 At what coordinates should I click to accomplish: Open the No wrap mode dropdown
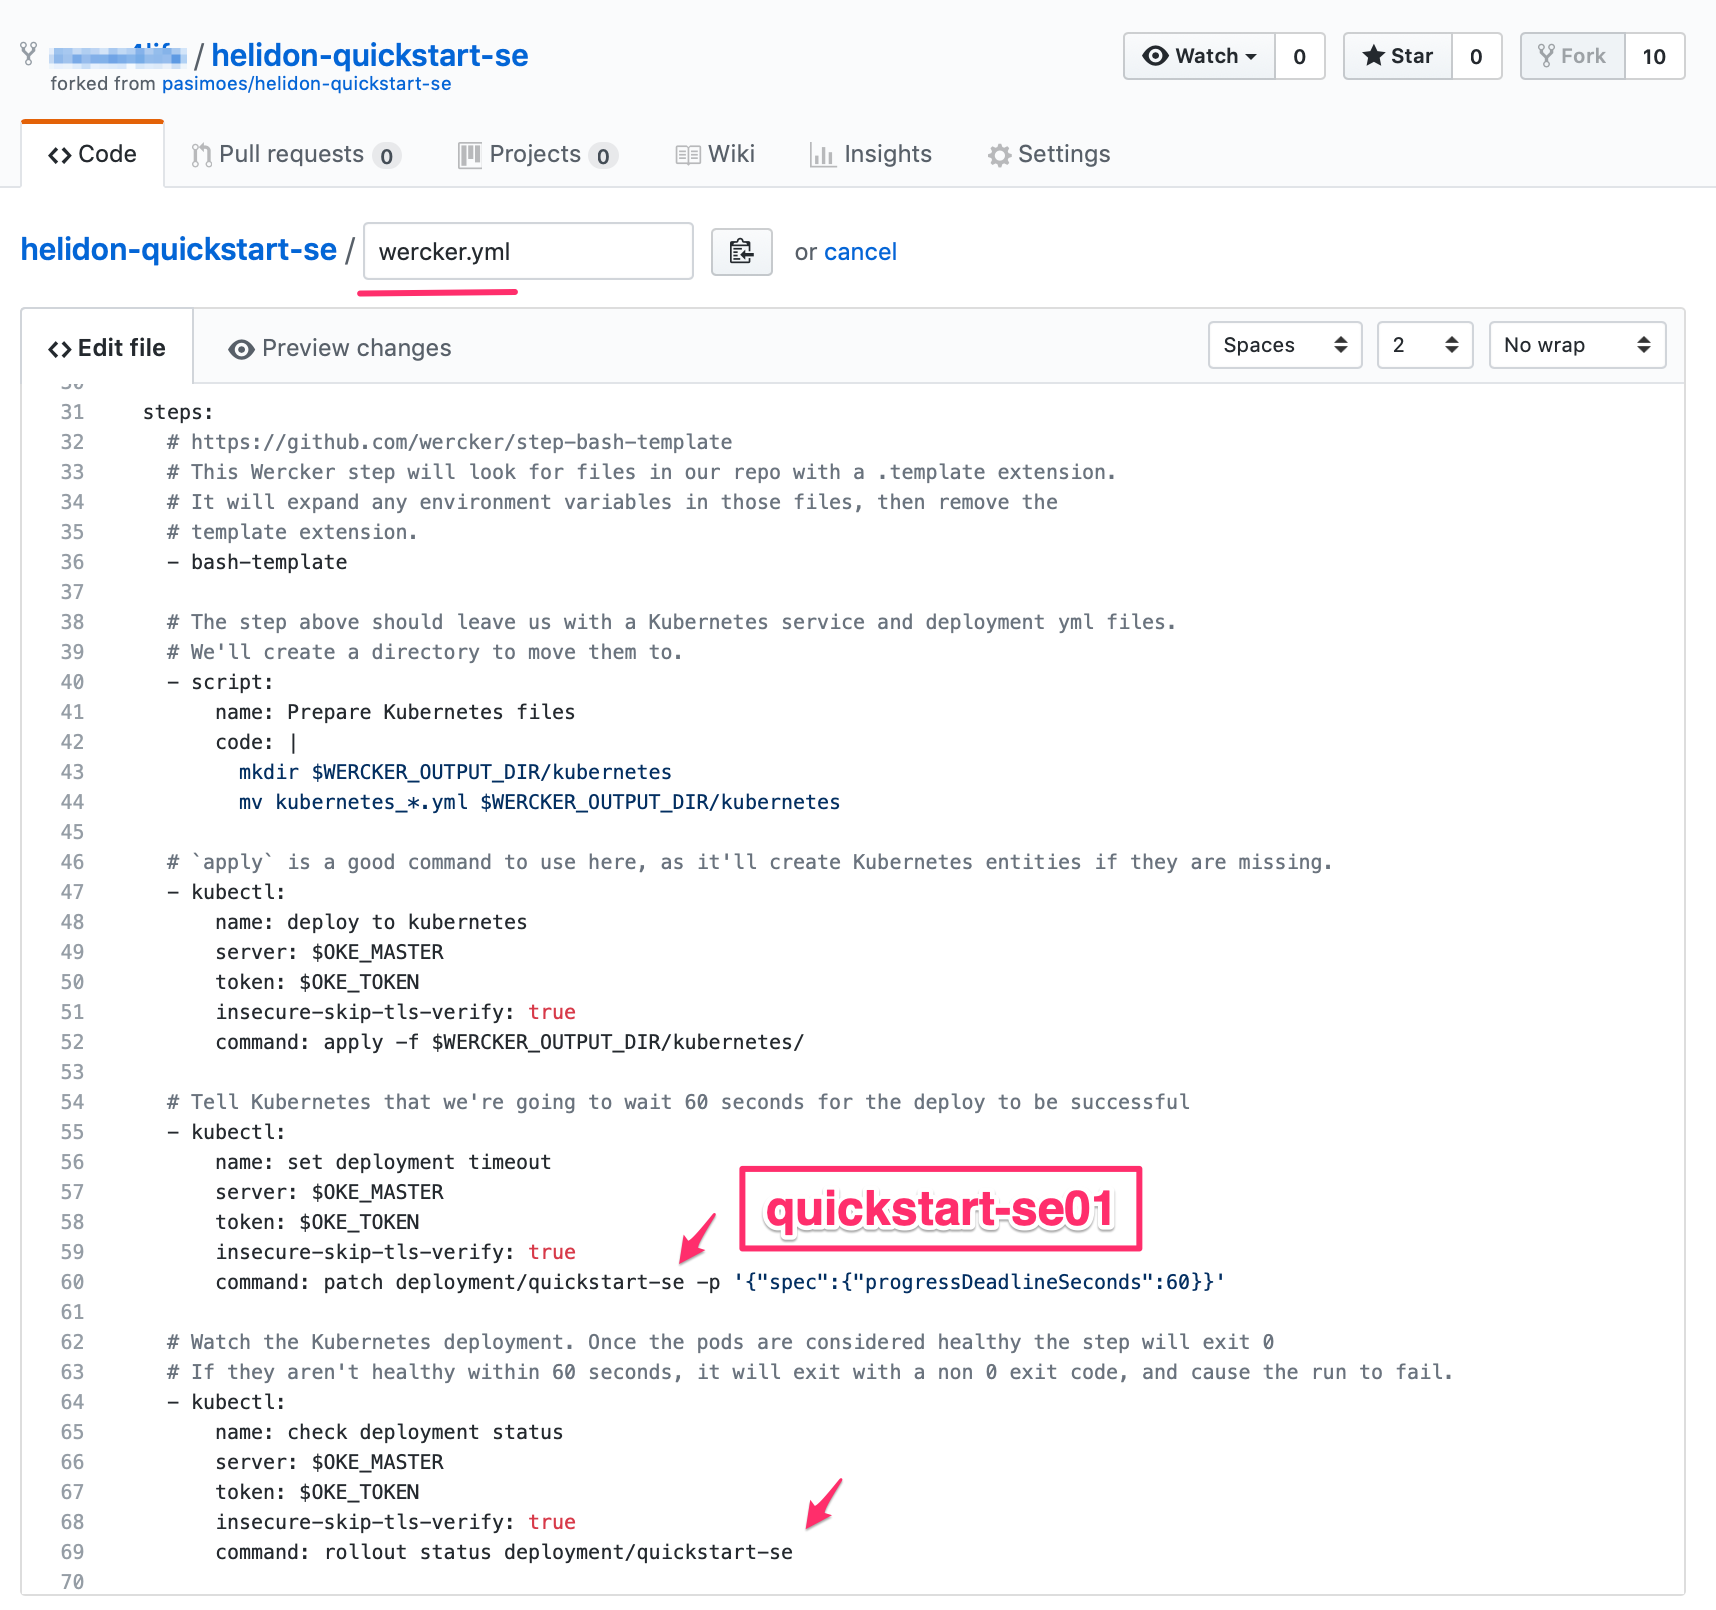pyautogui.click(x=1577, y=345)
